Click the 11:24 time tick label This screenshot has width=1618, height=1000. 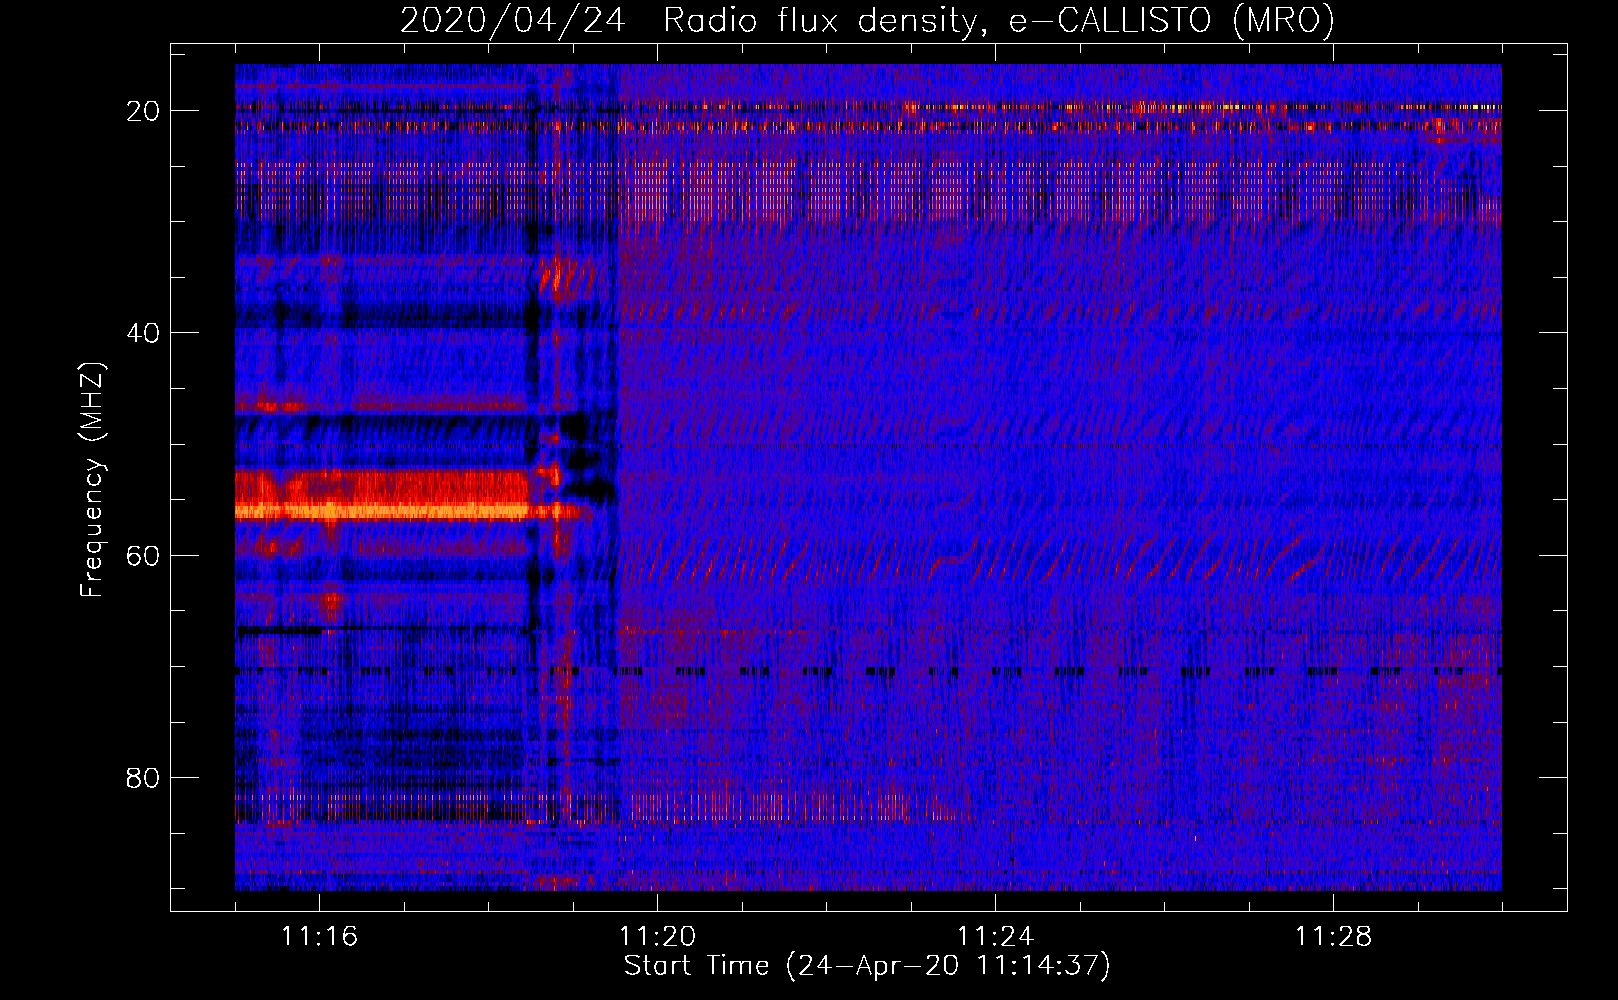pos(995,937)
